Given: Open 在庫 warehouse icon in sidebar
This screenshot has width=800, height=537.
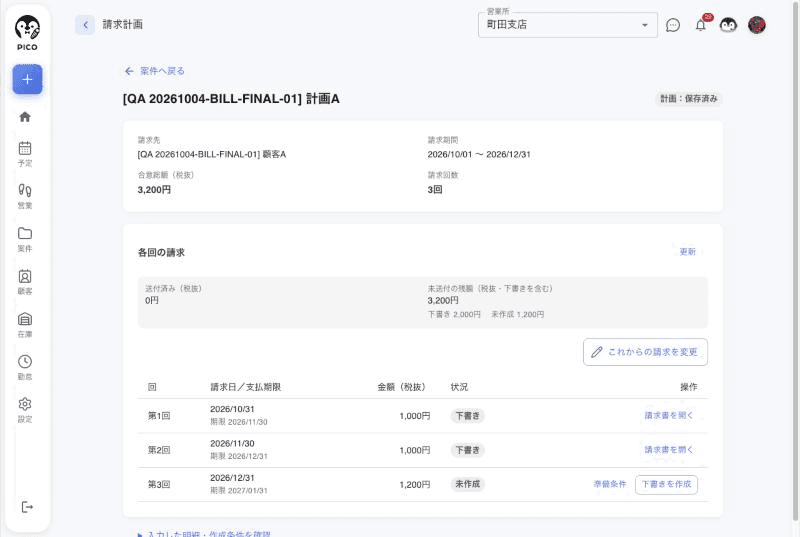Looking at the screenshot, I should click(25, 325).
